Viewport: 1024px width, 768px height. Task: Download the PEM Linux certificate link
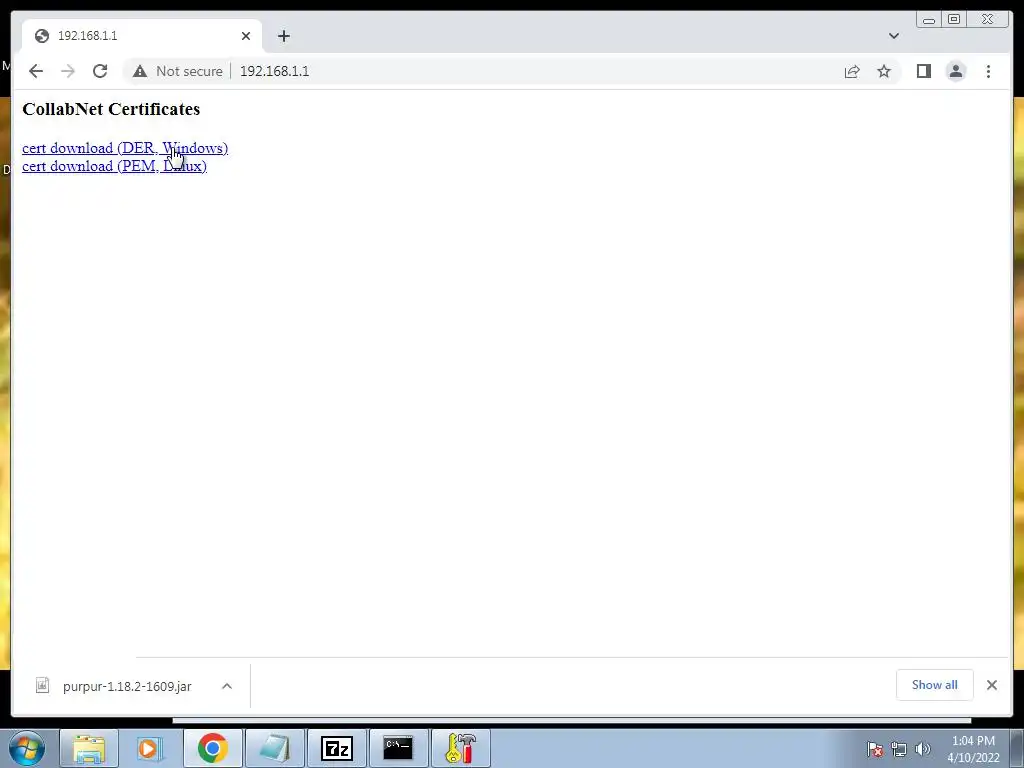point(114,167)
